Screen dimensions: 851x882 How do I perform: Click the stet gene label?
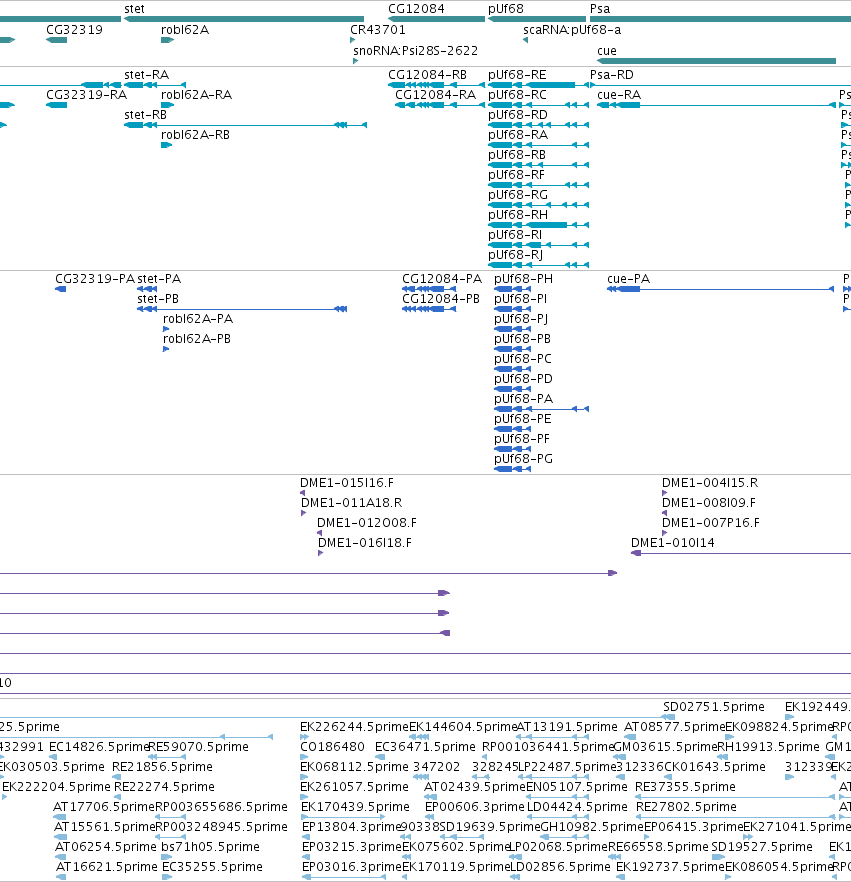pos(134,8)
